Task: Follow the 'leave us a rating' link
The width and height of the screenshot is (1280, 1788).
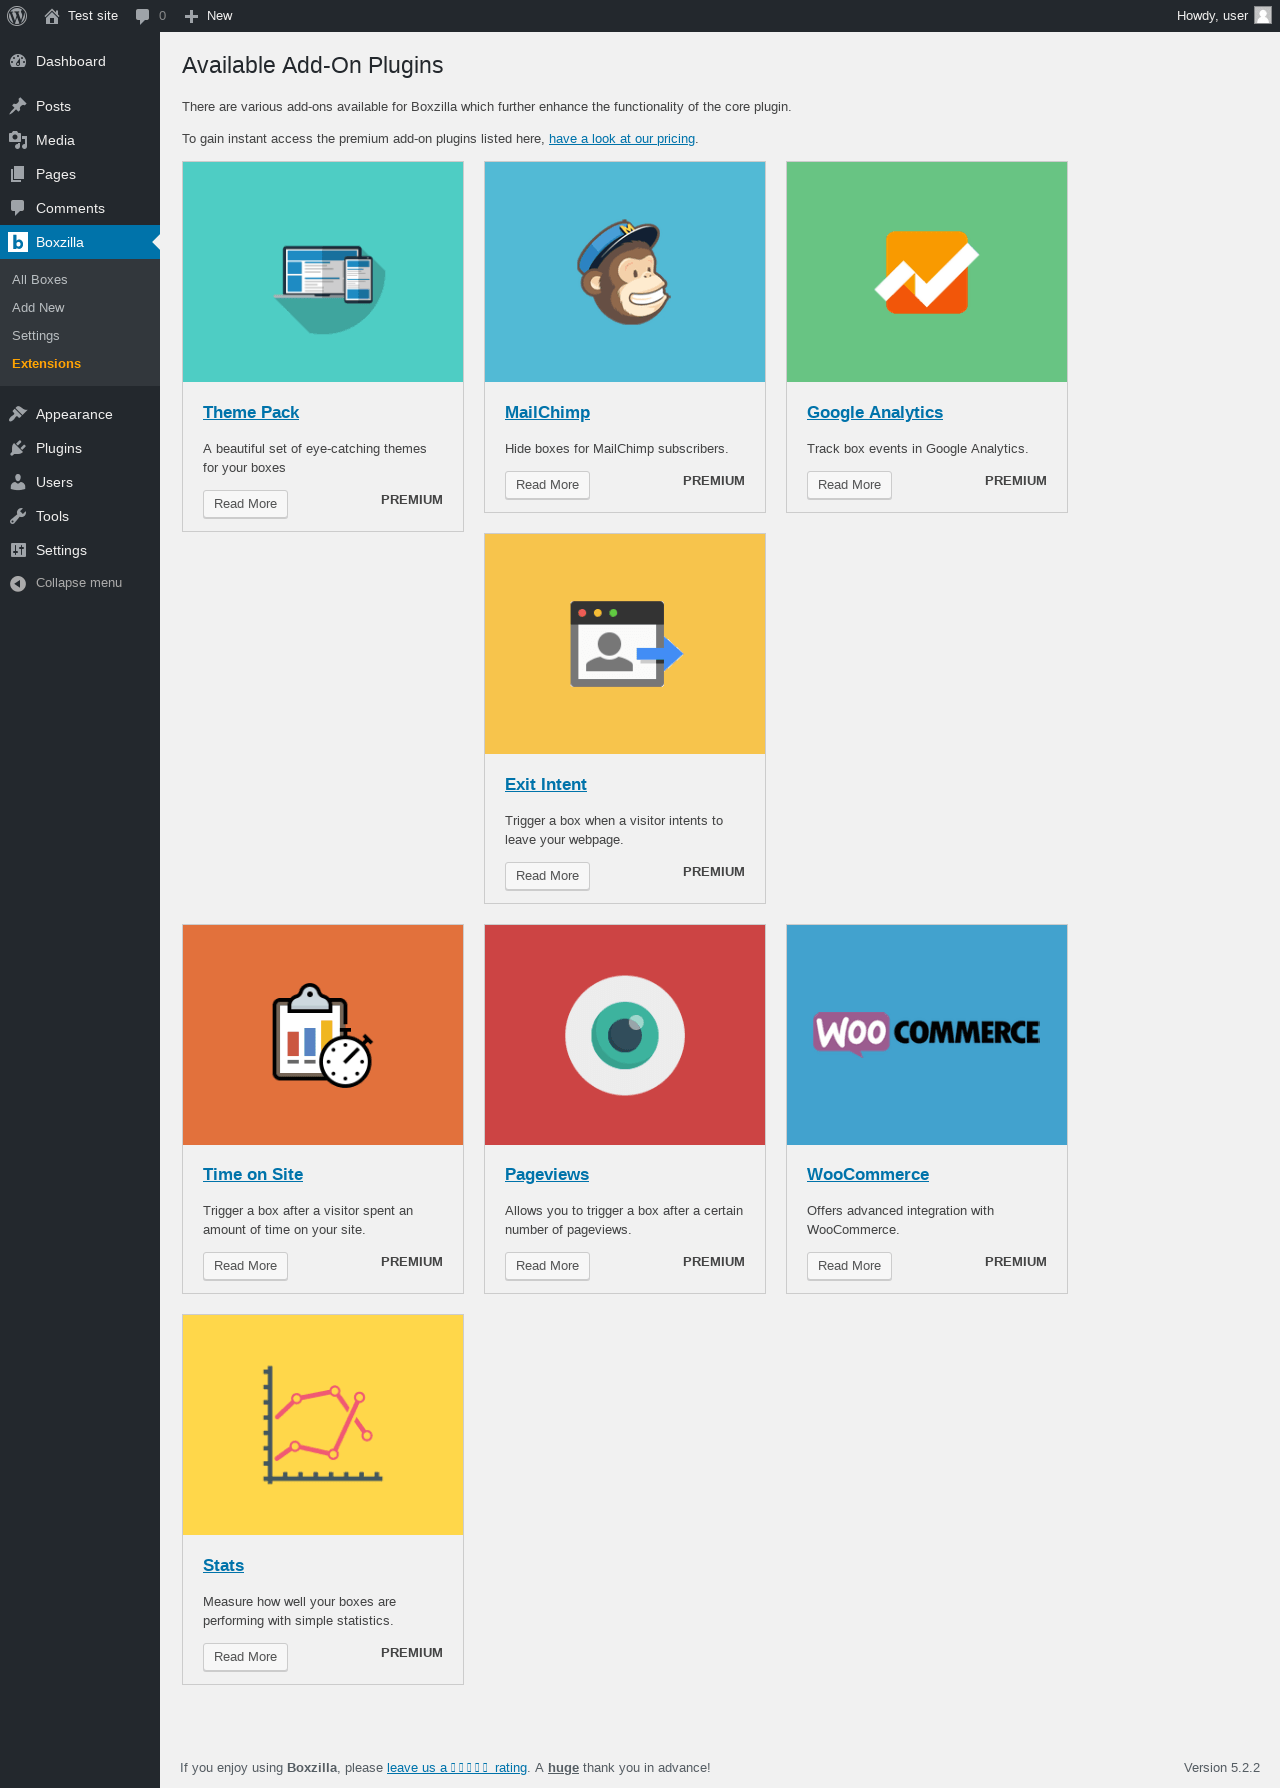Action: point(457,1768)
